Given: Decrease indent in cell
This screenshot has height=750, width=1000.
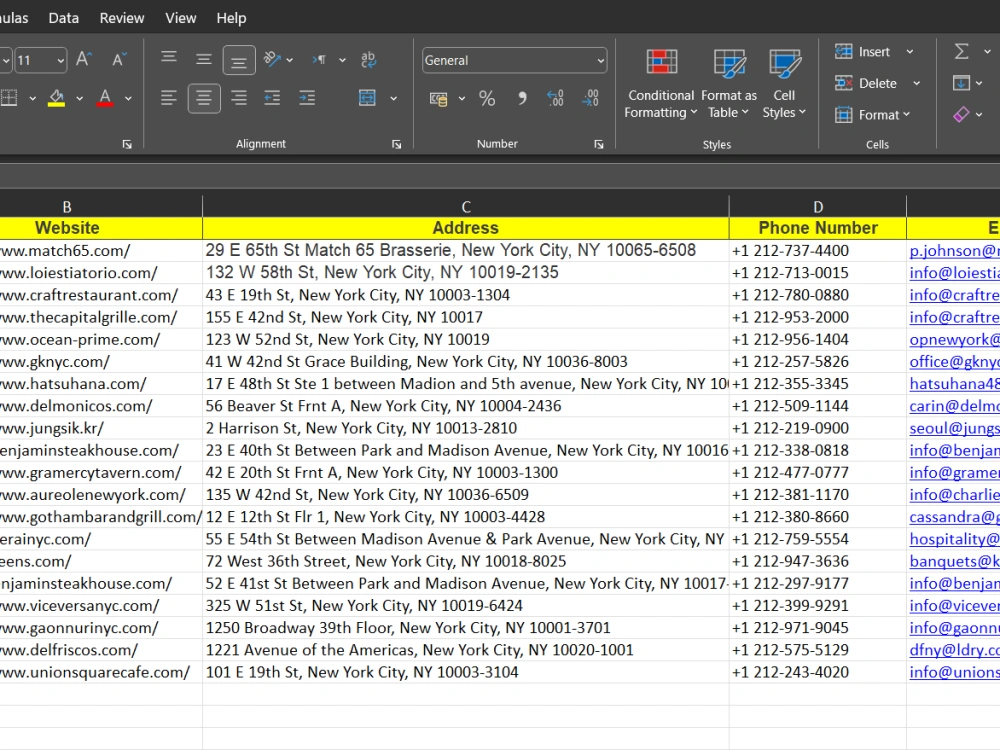Looking at the screenshot, I should pyautogui.click(x=272, y=98).
